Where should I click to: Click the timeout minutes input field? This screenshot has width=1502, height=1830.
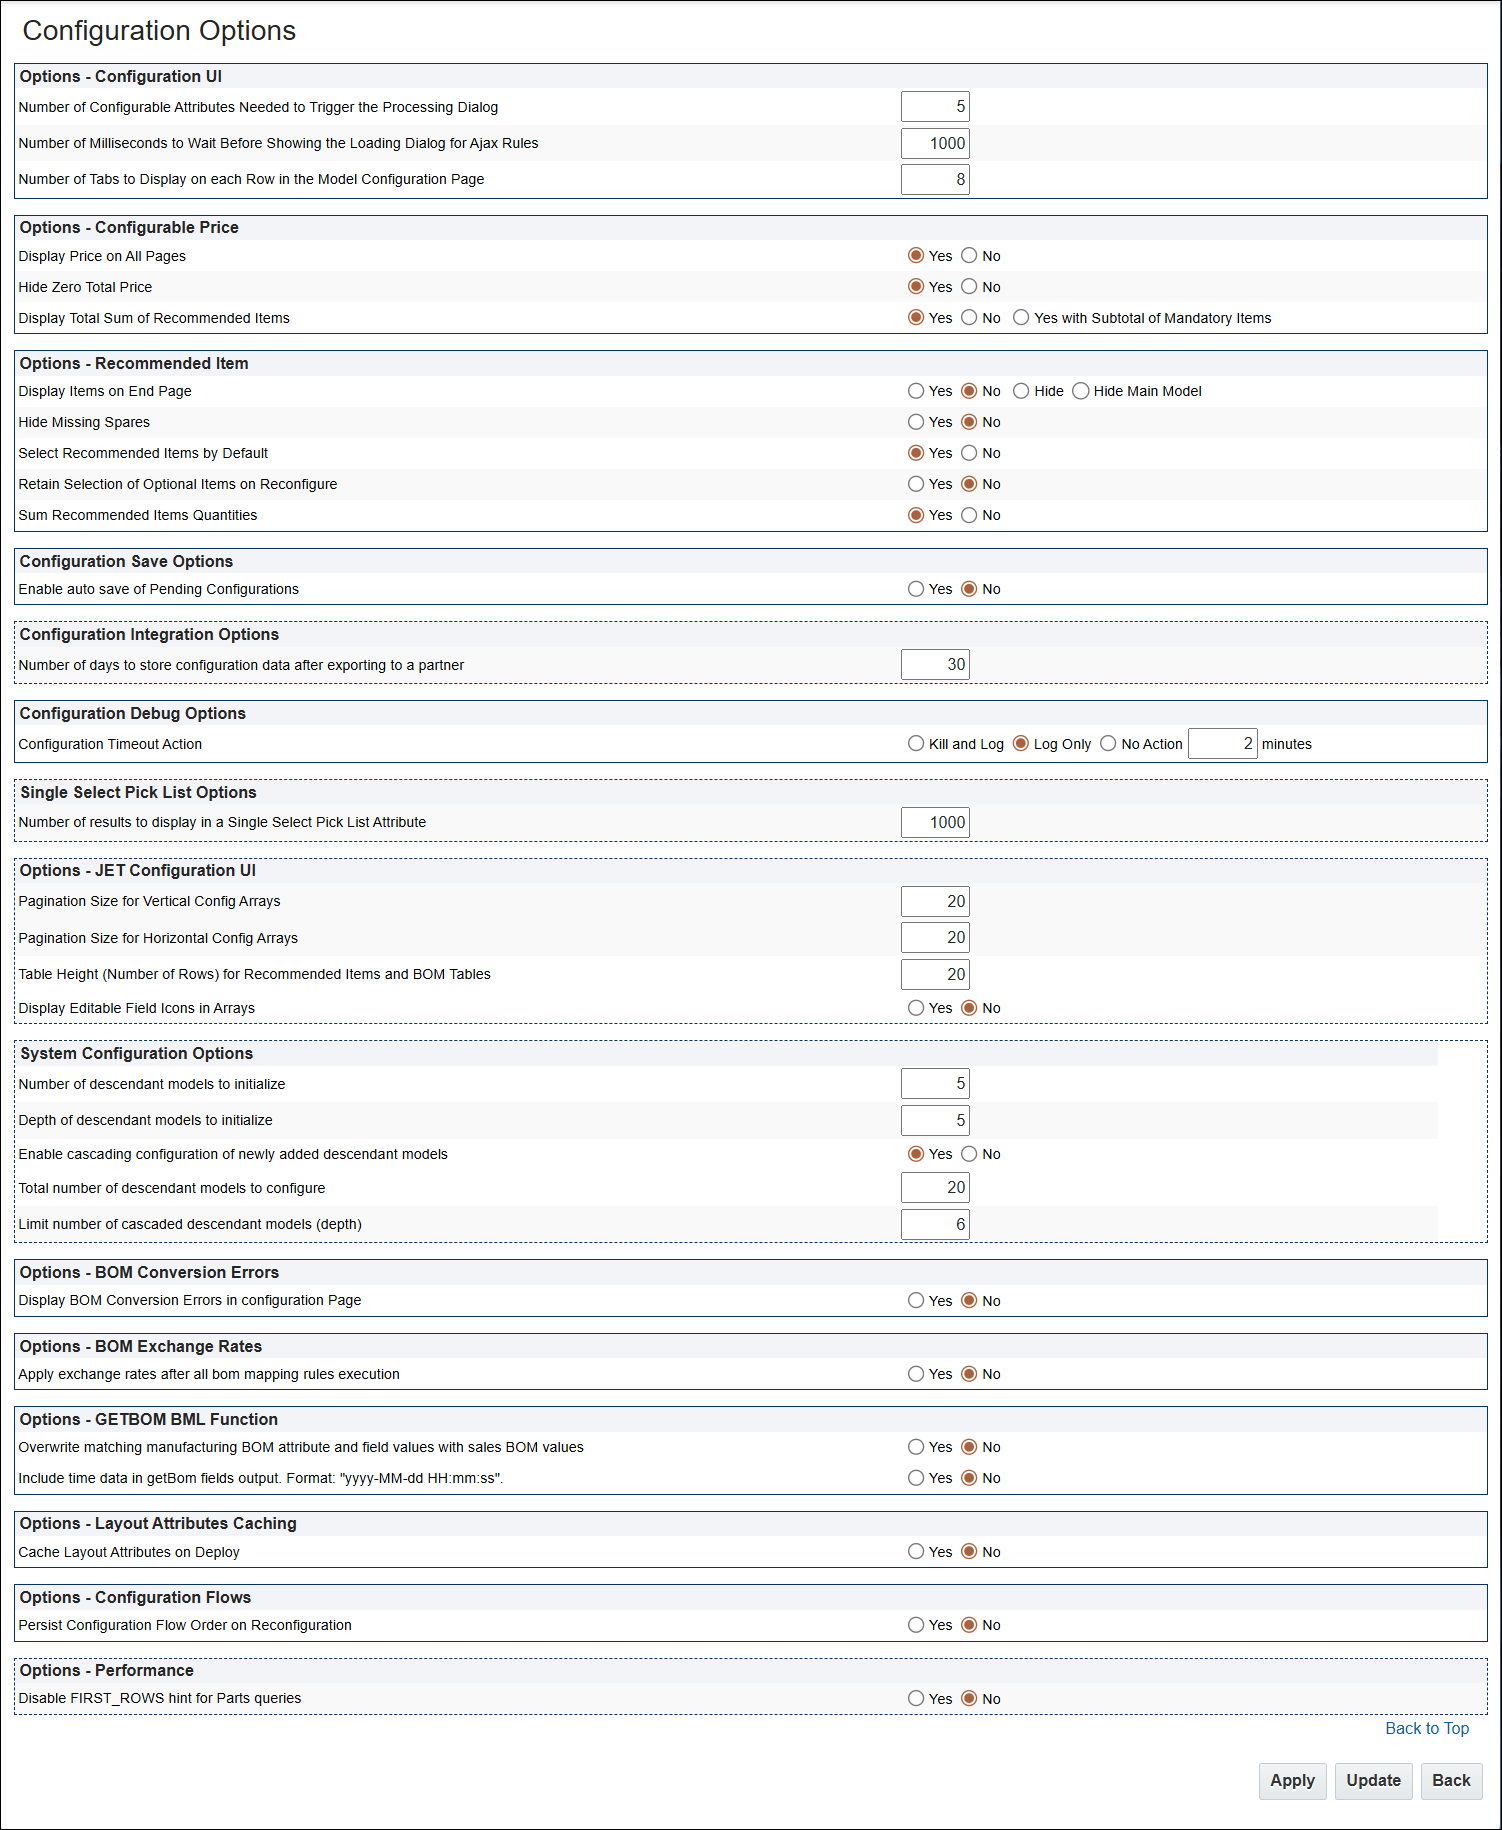1222,744
